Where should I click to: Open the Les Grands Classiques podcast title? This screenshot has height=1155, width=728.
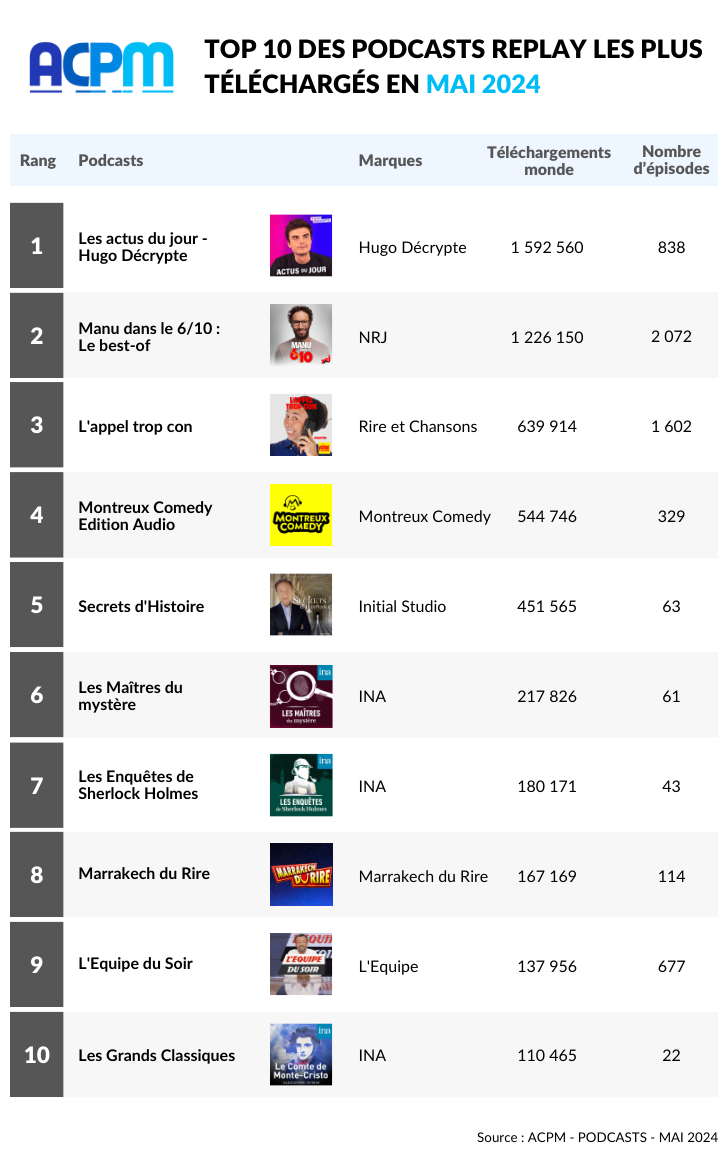pos(157,1056)
